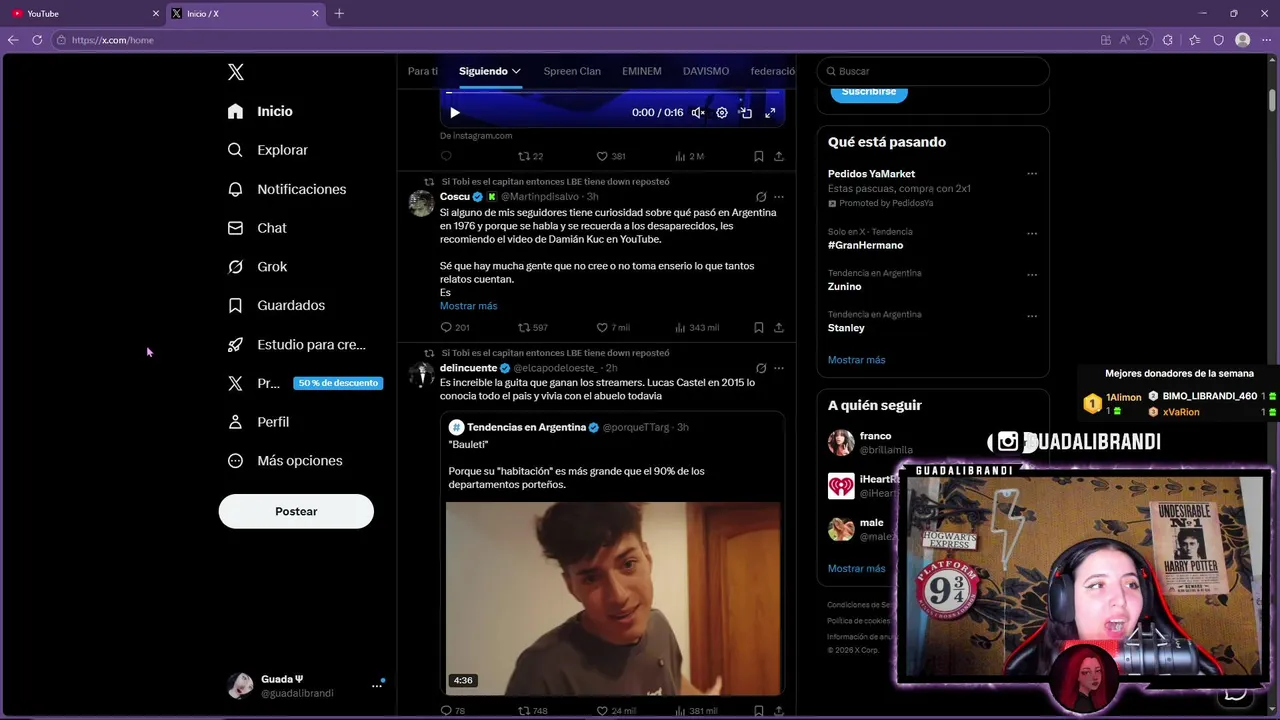The image size is (1280, 720).
Task: Click the Postear button
Action: click(296, 511)
